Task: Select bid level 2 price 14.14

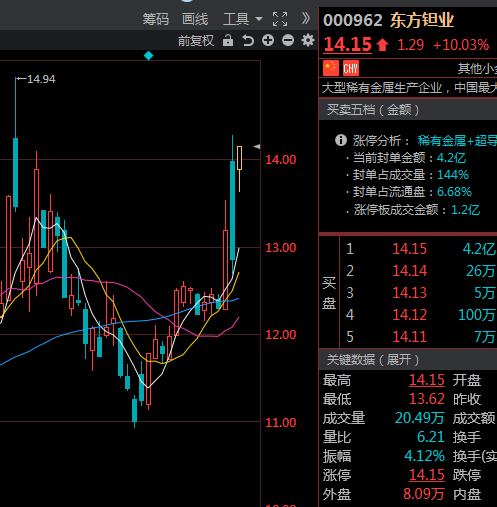Action: (x=409, y=271)
